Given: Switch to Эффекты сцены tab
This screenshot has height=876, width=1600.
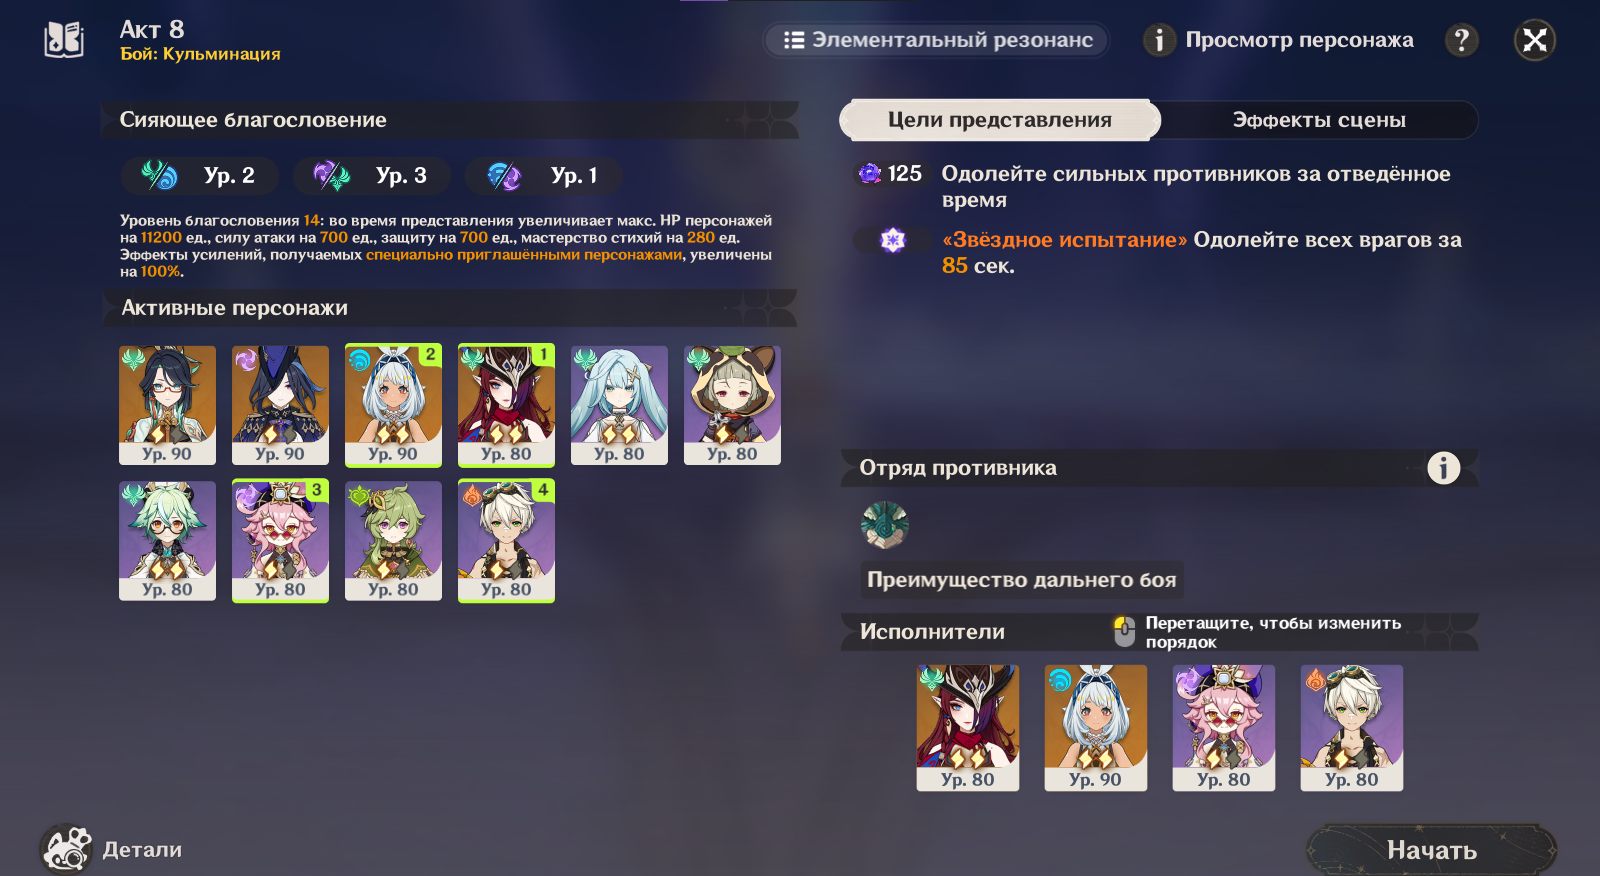Looking at the screenshot, I should pos(1319,120).
